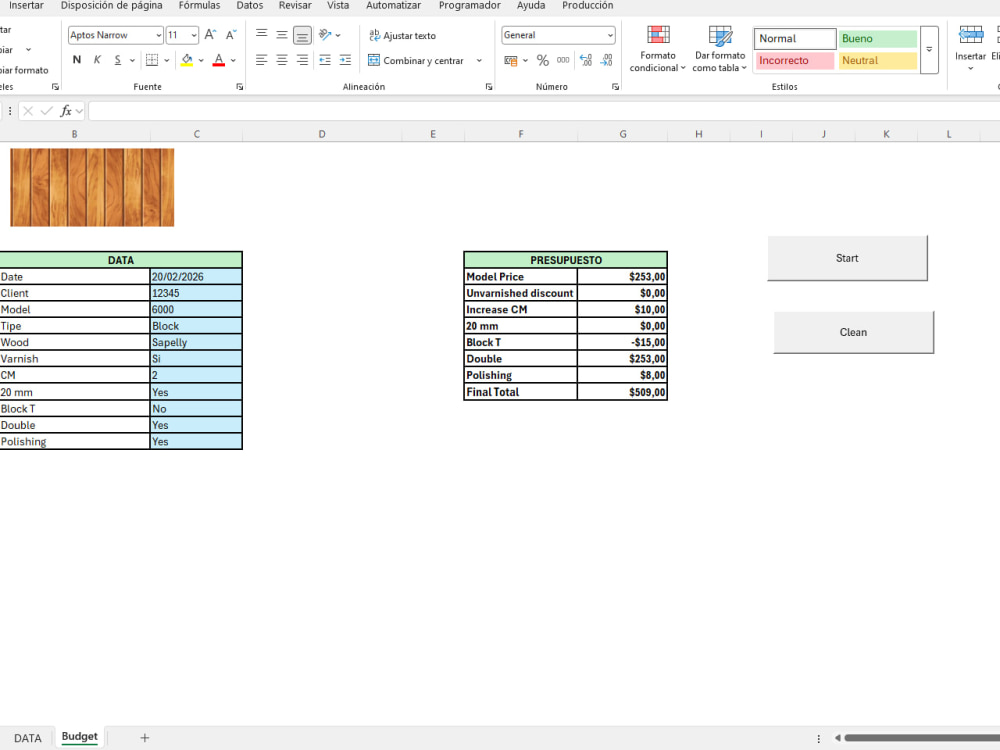Click the borders icon

(152, 60)
